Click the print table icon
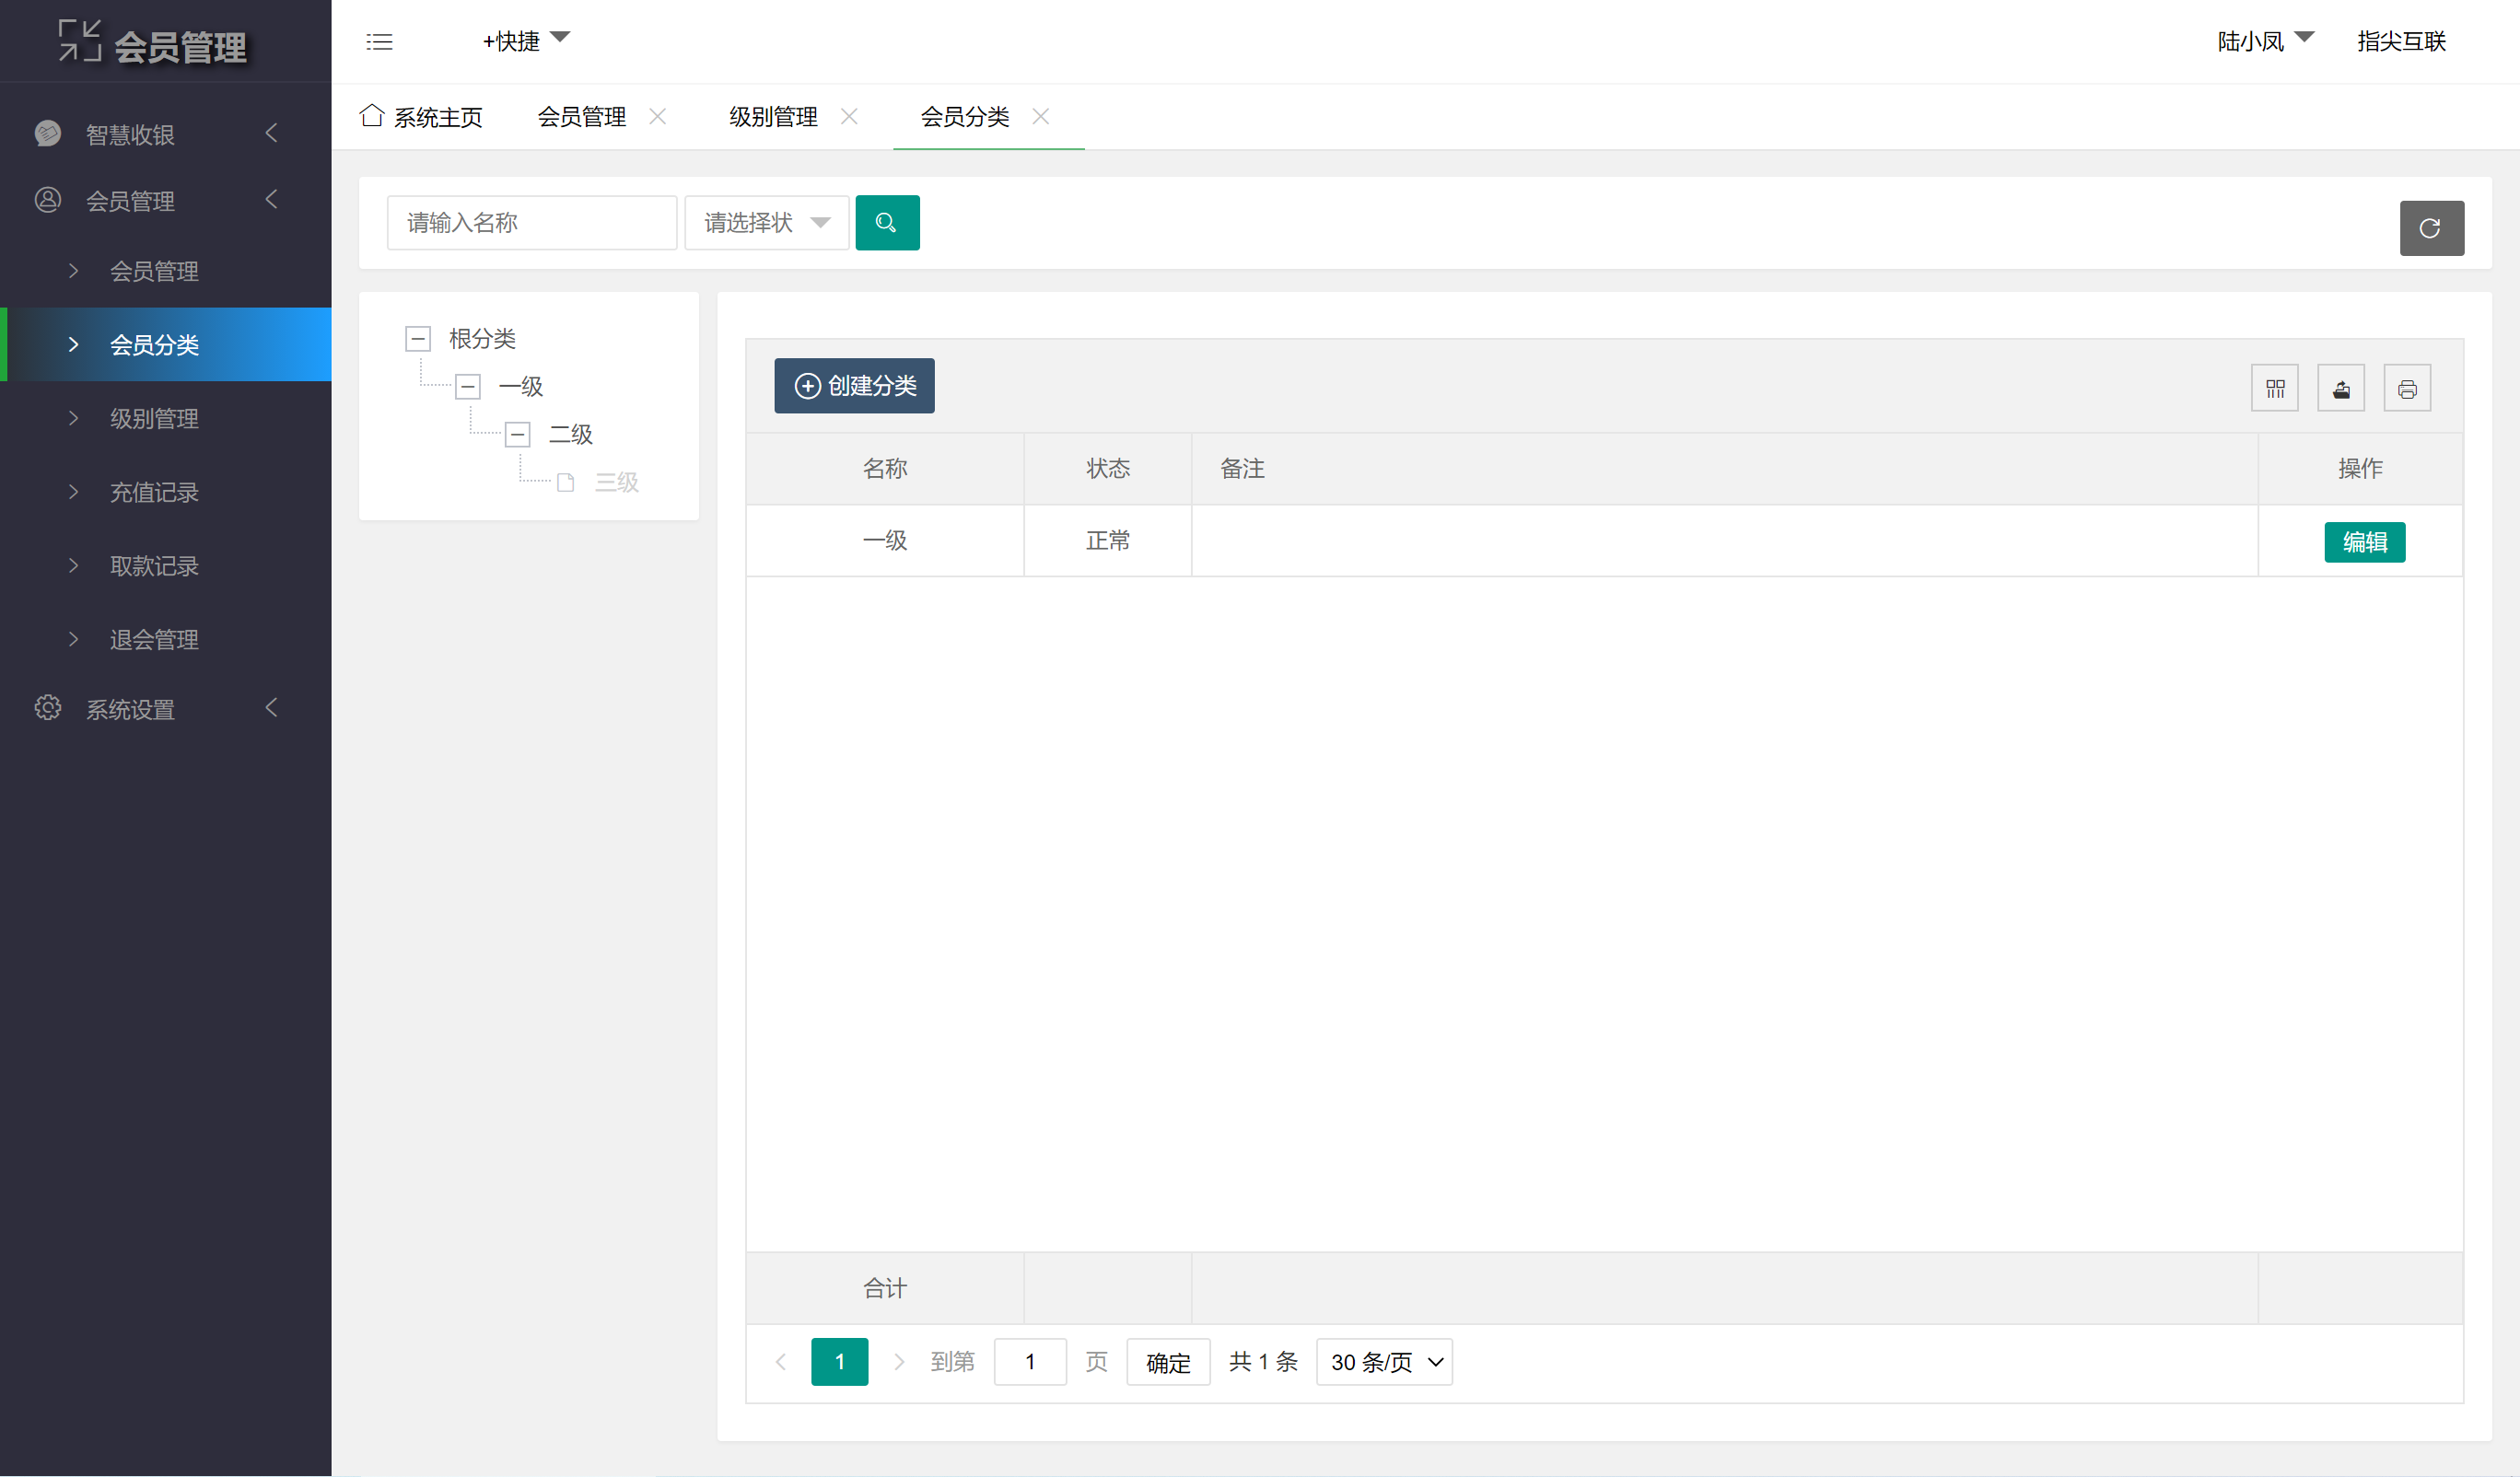The image size is (2520, 1477). pyautogui.click(x=2407, y=388)
